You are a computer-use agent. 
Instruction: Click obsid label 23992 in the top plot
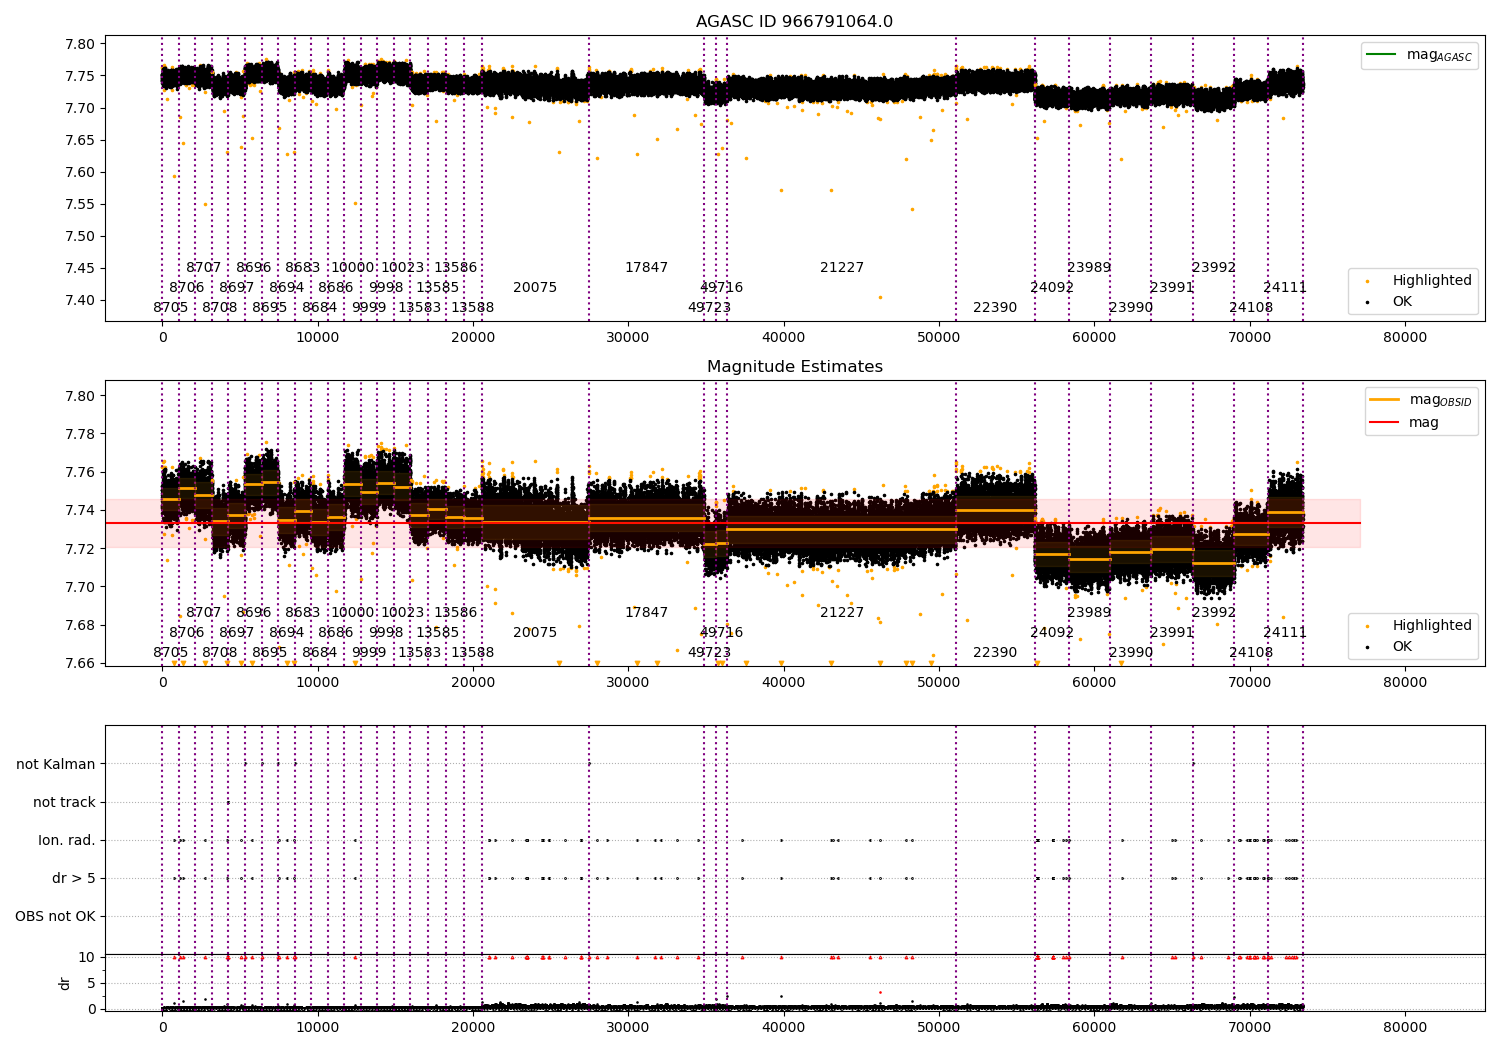(x=1214, y=267)
